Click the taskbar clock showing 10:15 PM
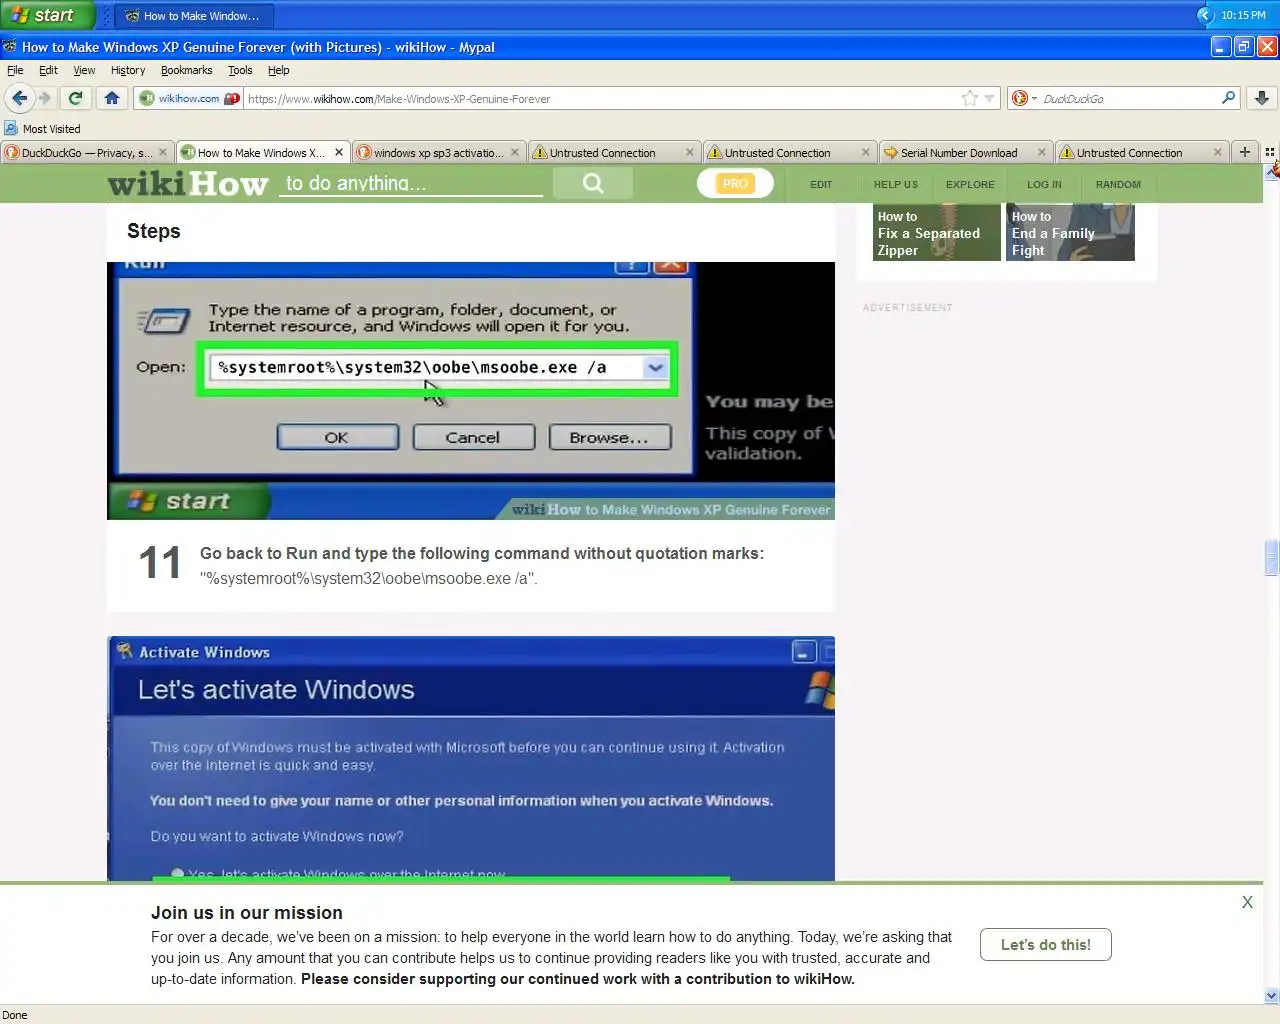1280x1024 pixels. point(1243,15)
